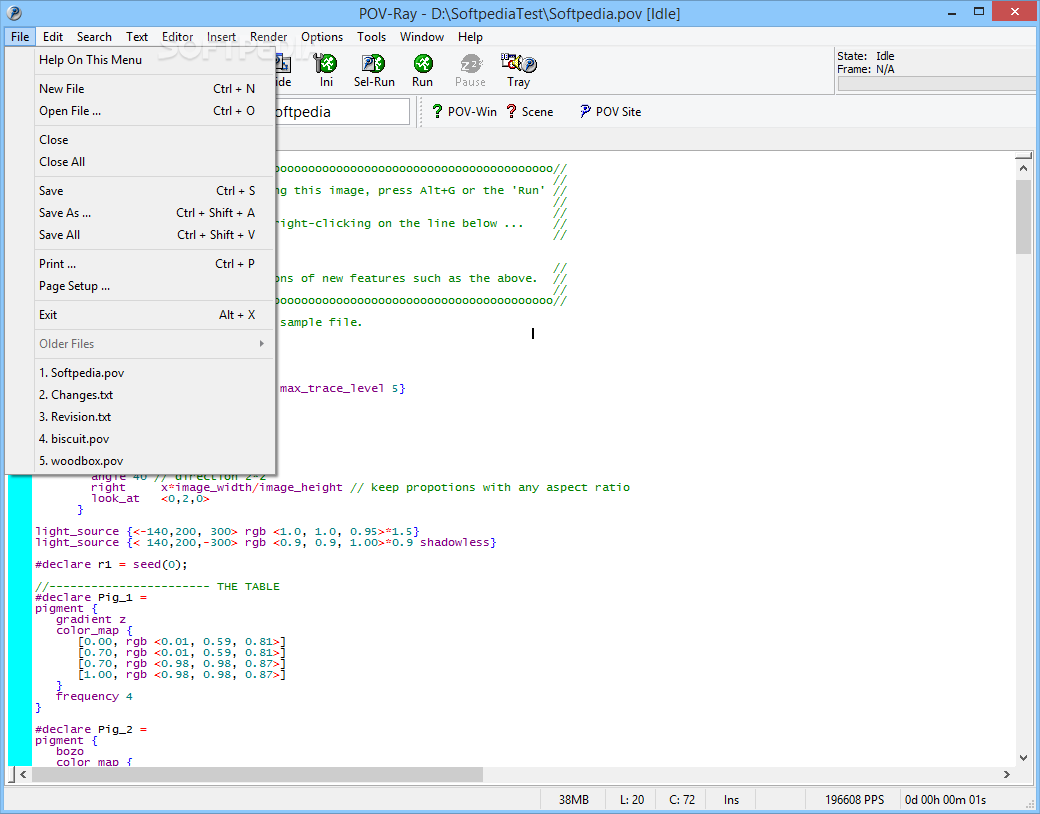Image resolution: width=1040 pixels, height=814 pixels.
Task: Open POV-Win help
Action: 464,111
